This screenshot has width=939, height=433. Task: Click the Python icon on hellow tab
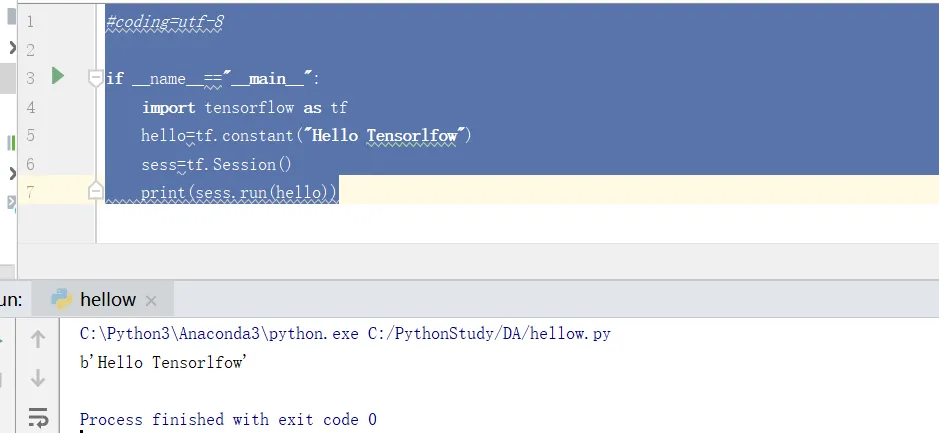click(62, 299)
